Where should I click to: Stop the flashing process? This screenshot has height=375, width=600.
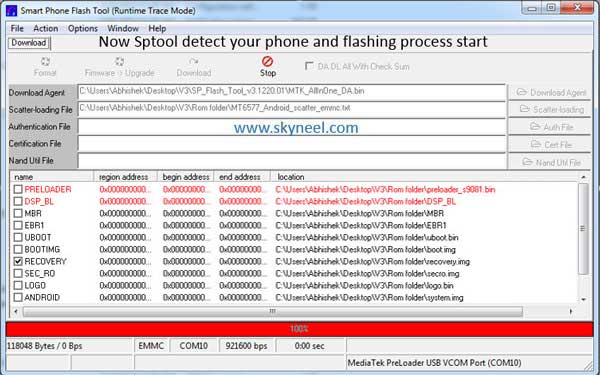click(267, 66)
